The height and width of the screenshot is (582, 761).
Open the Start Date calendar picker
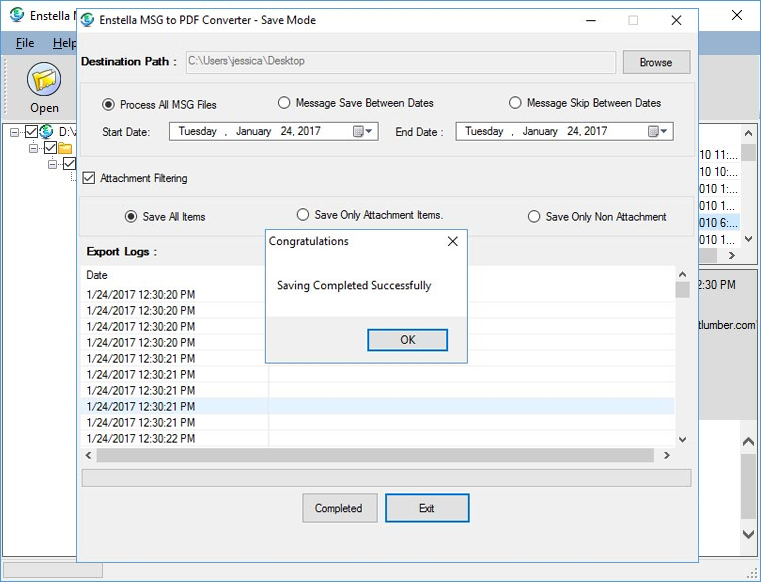362,131
